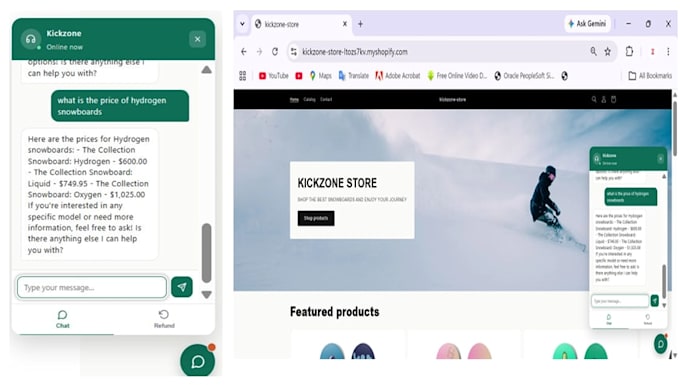Open the Free Online Video D... bookmark
This screenshot has height=385, width=680.
point(457,76)
